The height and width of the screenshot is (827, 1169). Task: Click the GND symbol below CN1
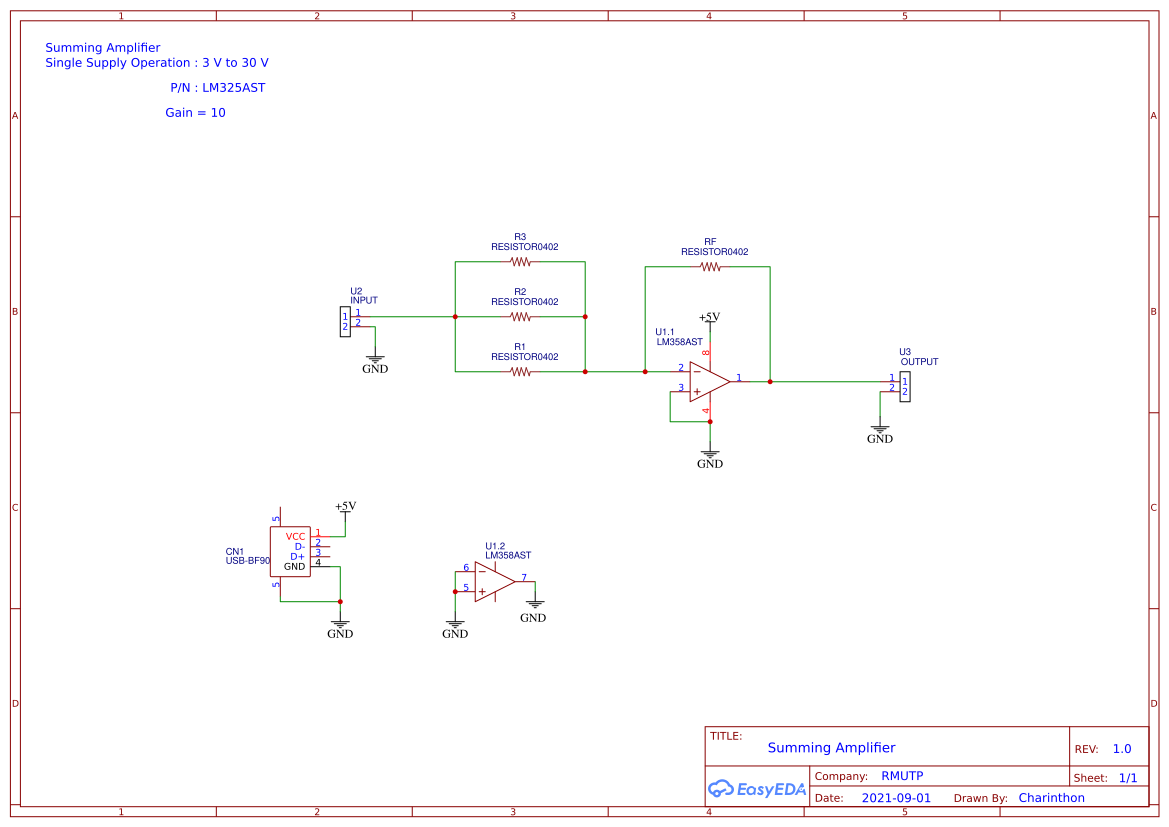[x=340, y=624]
